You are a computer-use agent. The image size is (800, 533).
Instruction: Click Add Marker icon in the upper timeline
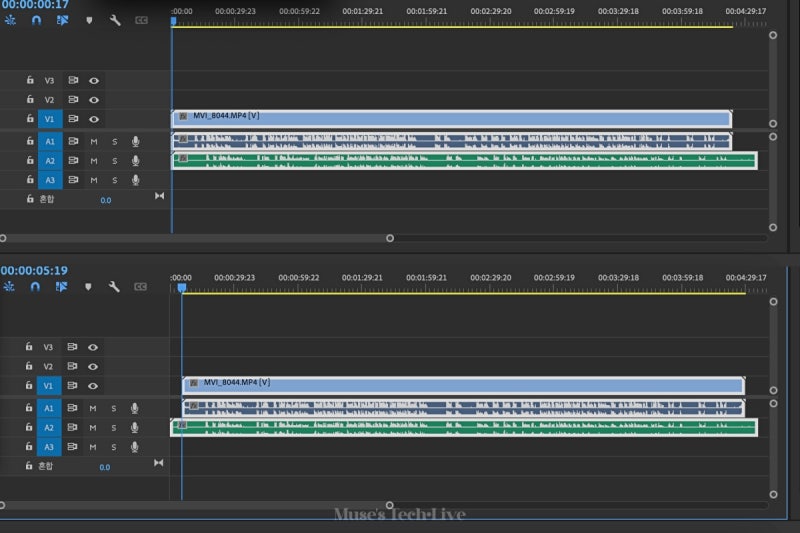click(x=89, y=20)
